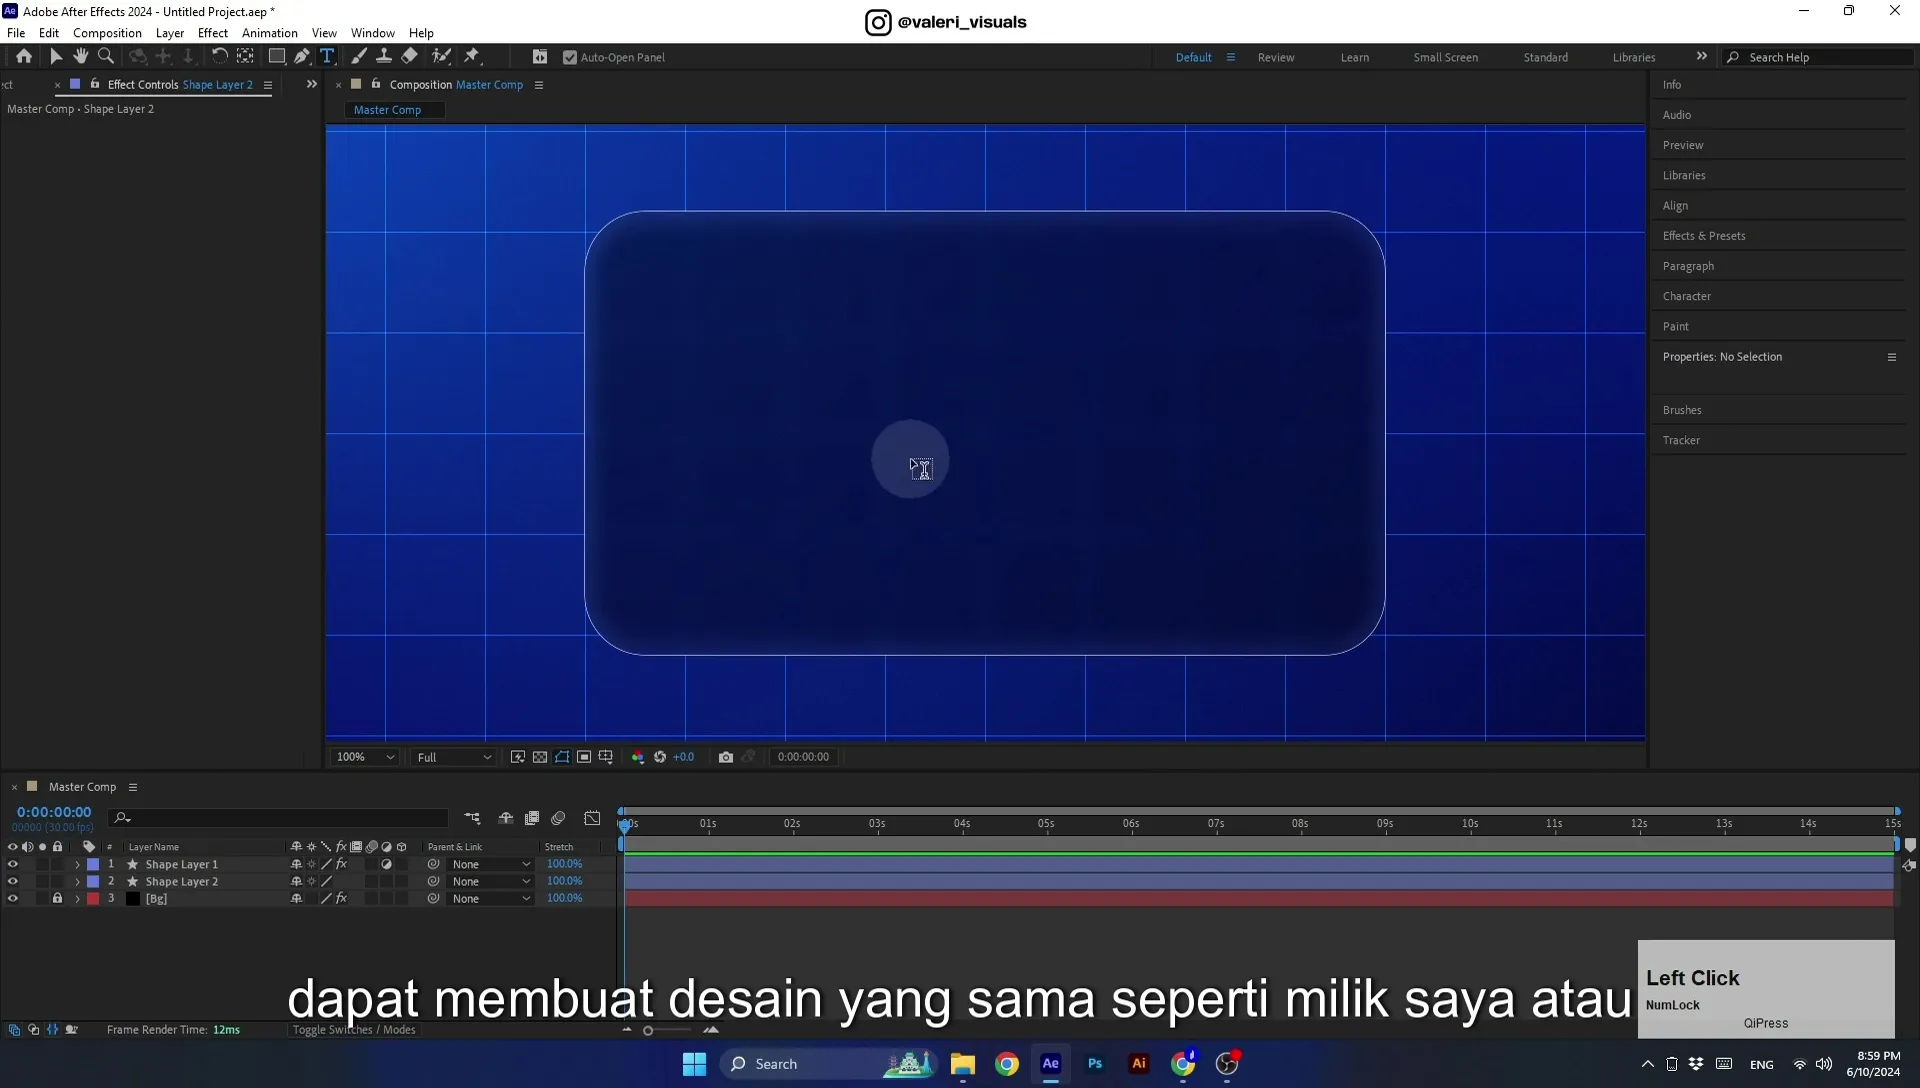Hide Shape Layer 2 with eye icon
This screenshot has height=1088, width=1920.
(12, 881)
